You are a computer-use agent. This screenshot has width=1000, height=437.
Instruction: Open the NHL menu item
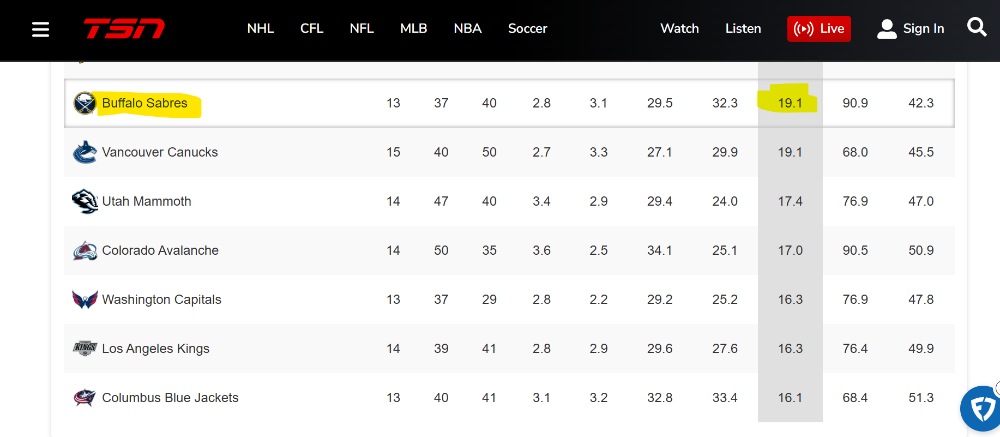click(261, 29)
